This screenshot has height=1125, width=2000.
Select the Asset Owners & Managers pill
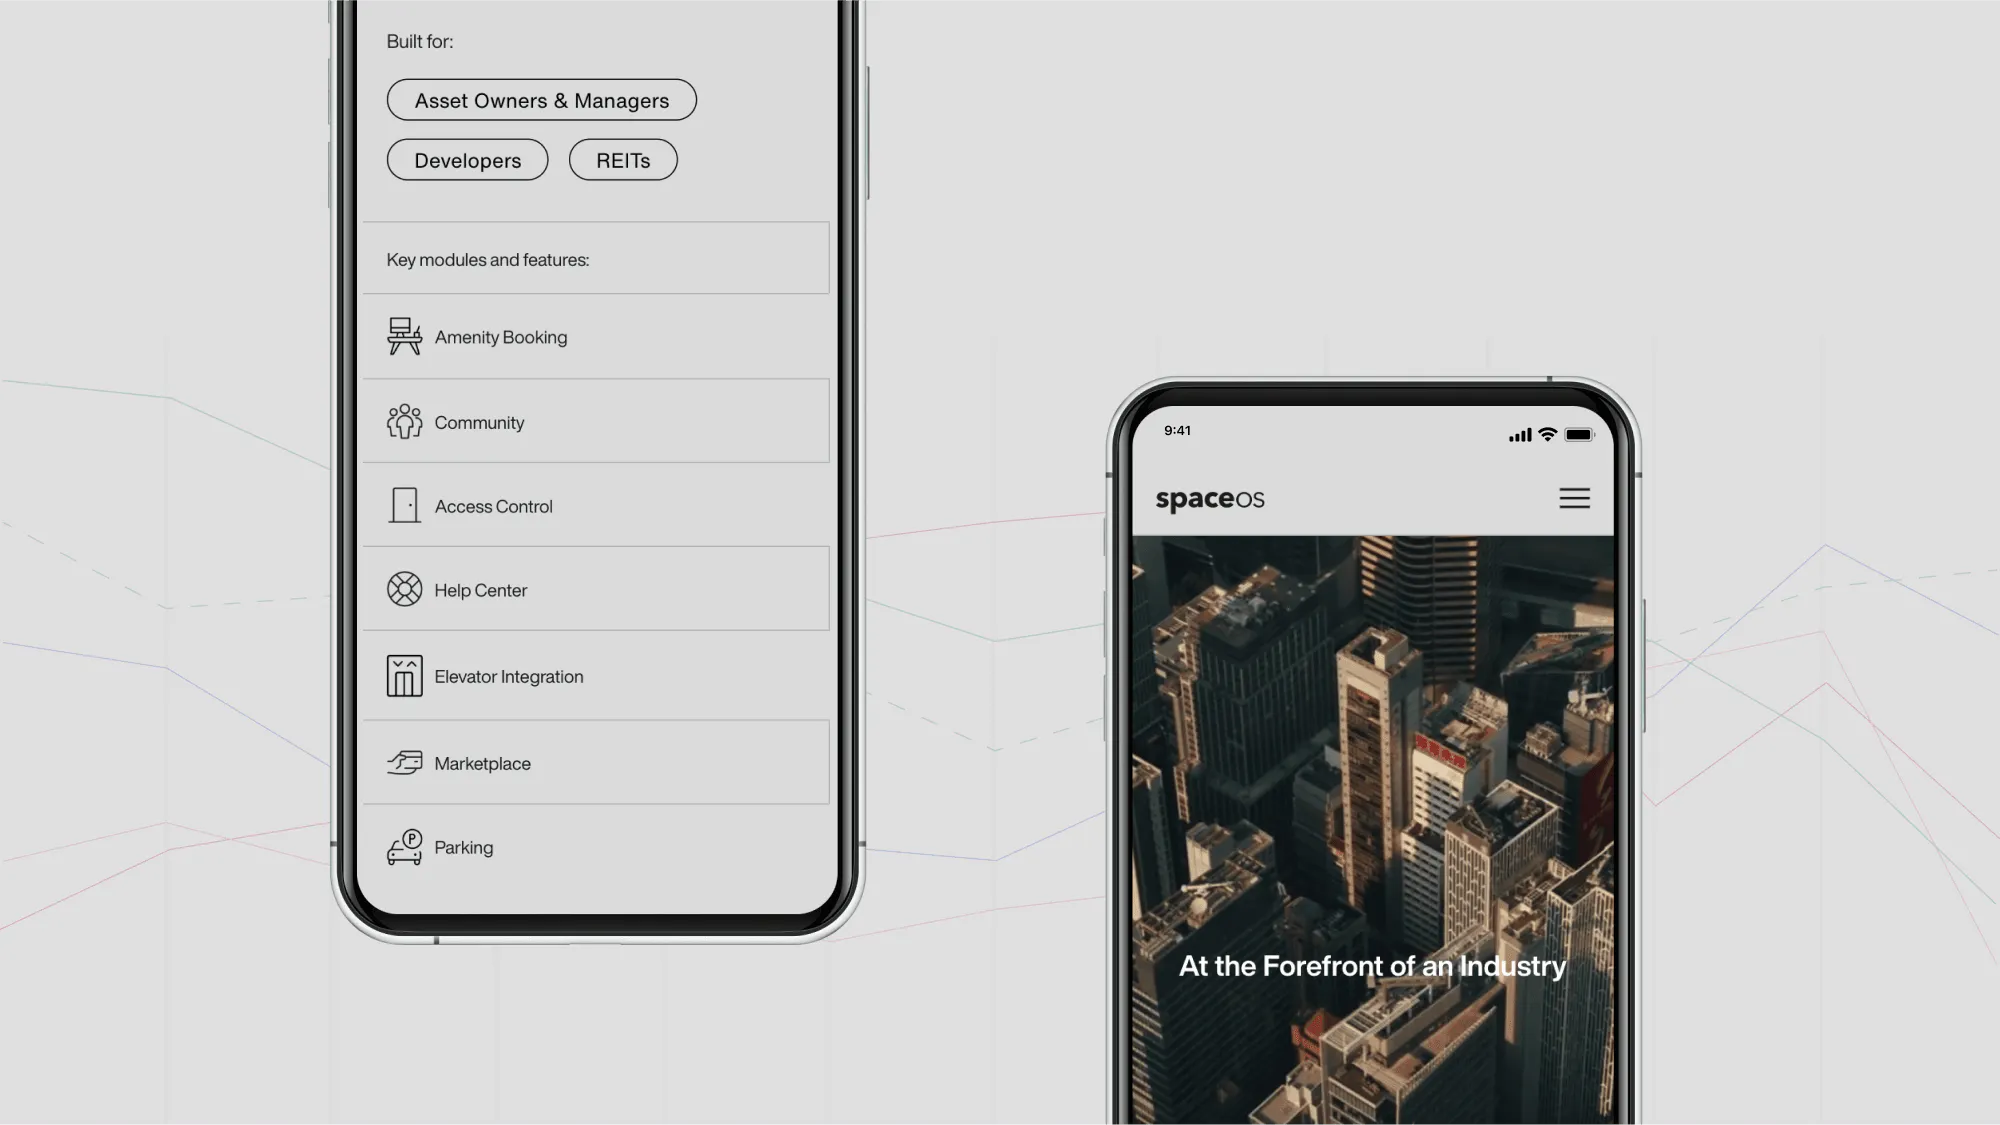[x=541, y=100]
